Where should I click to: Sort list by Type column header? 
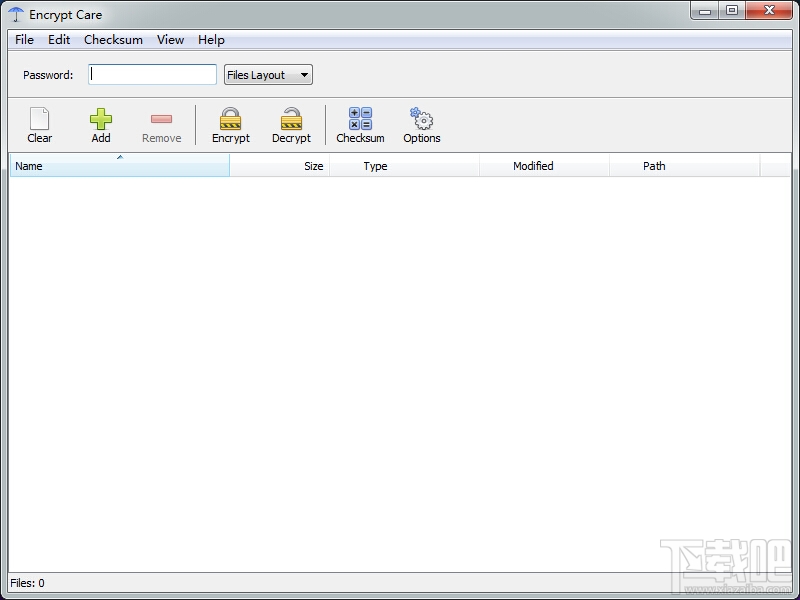[x=405, y=166]
